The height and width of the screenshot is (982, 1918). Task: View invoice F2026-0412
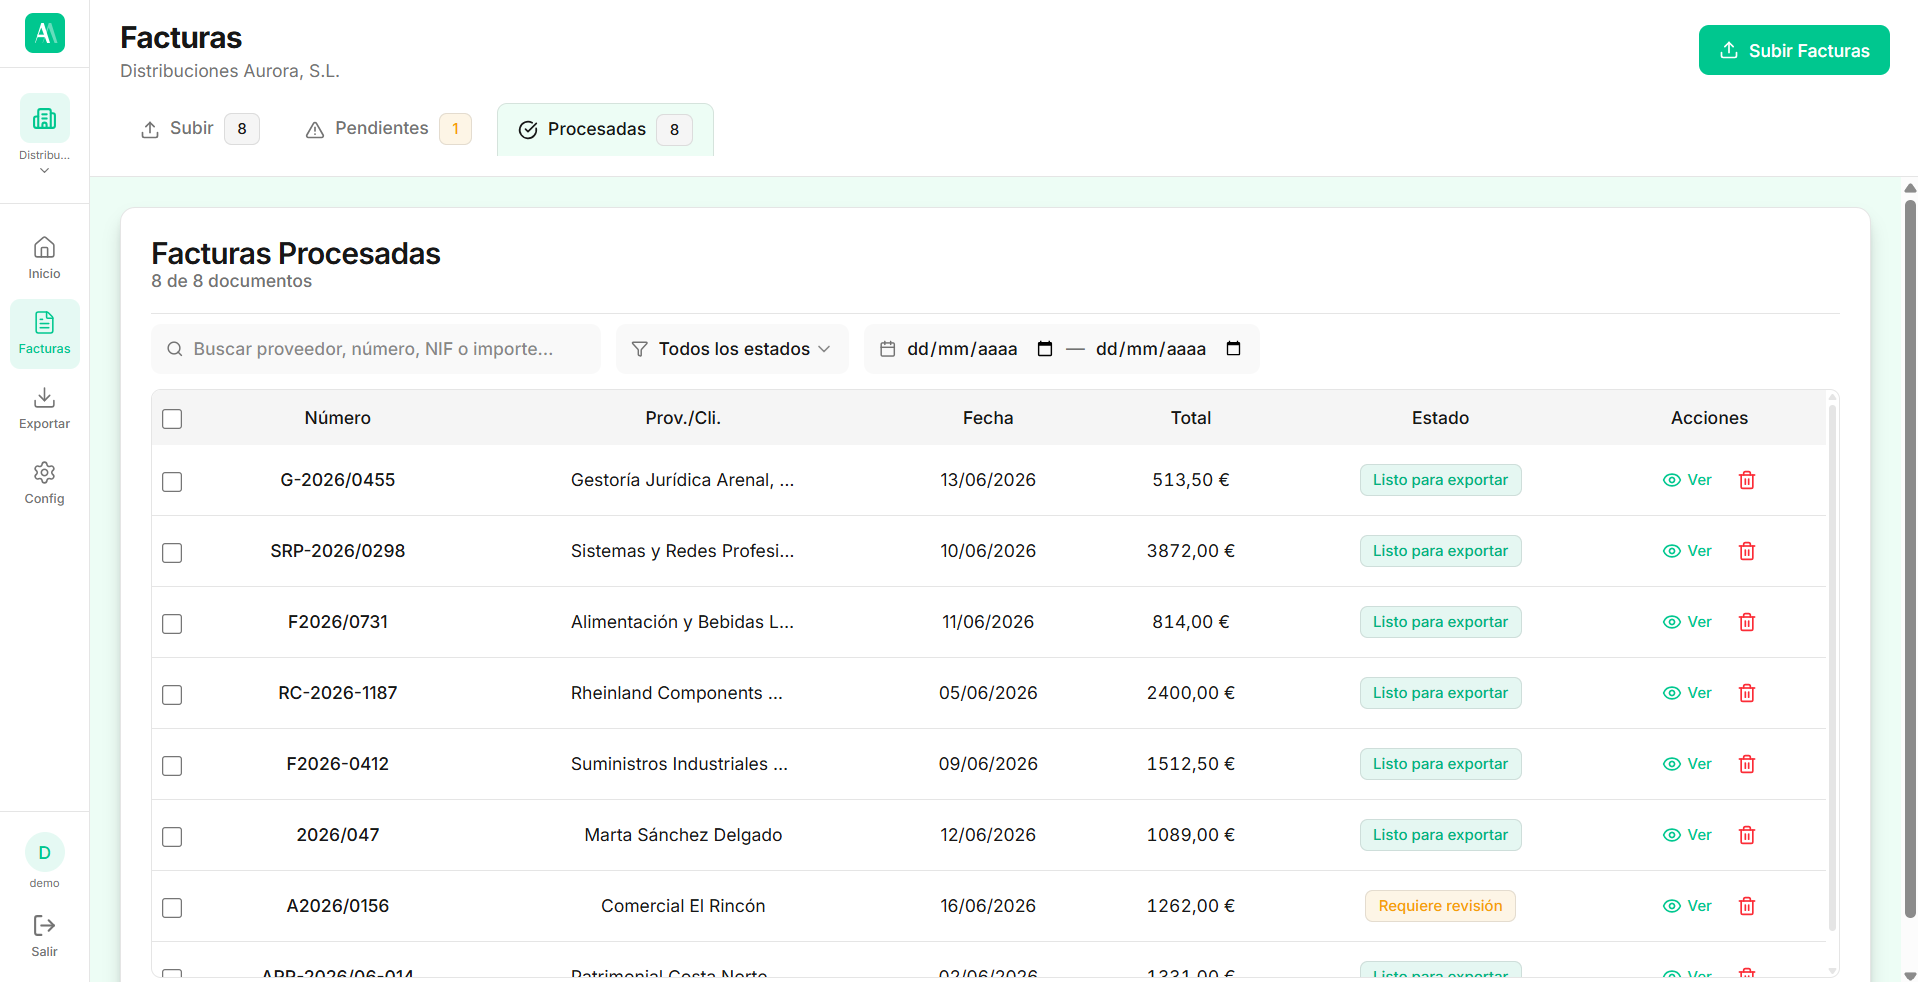pyautogui.click(x=1687, y=764)
